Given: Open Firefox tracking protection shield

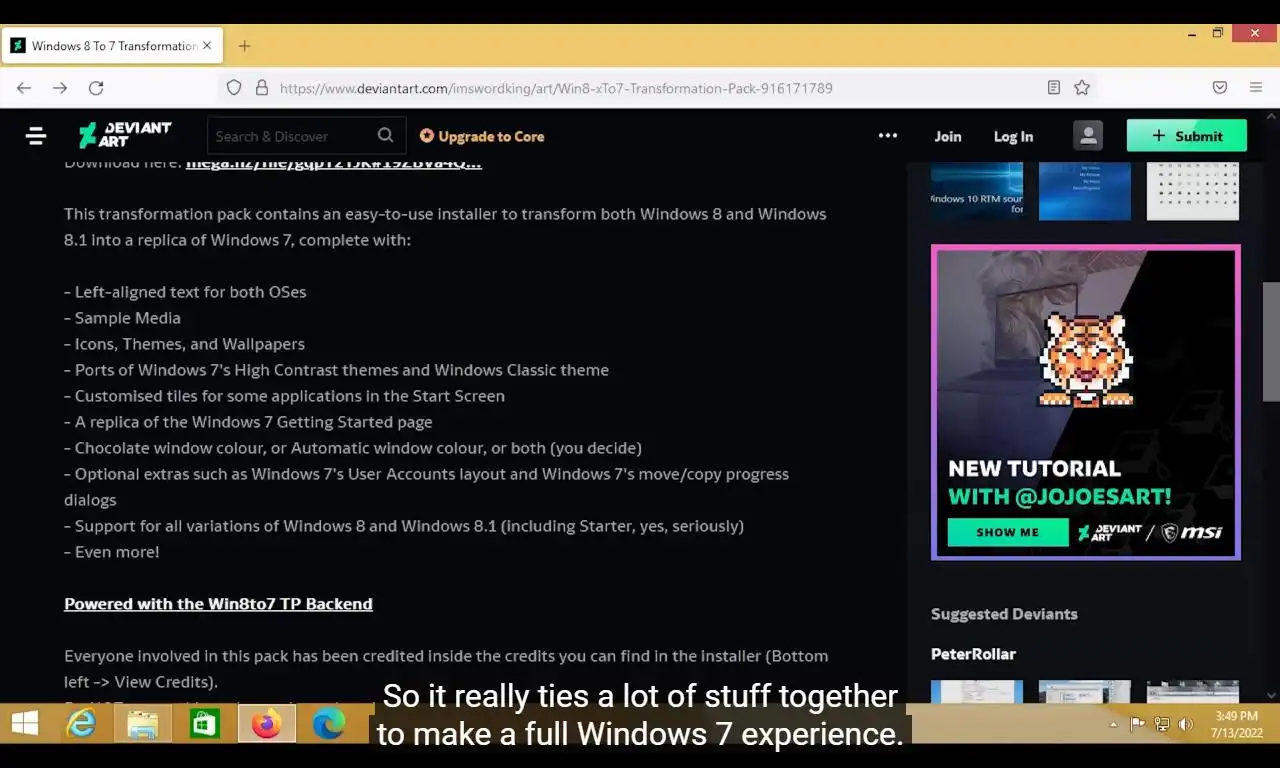Looking at the screenshot, I should coord(234,88).
